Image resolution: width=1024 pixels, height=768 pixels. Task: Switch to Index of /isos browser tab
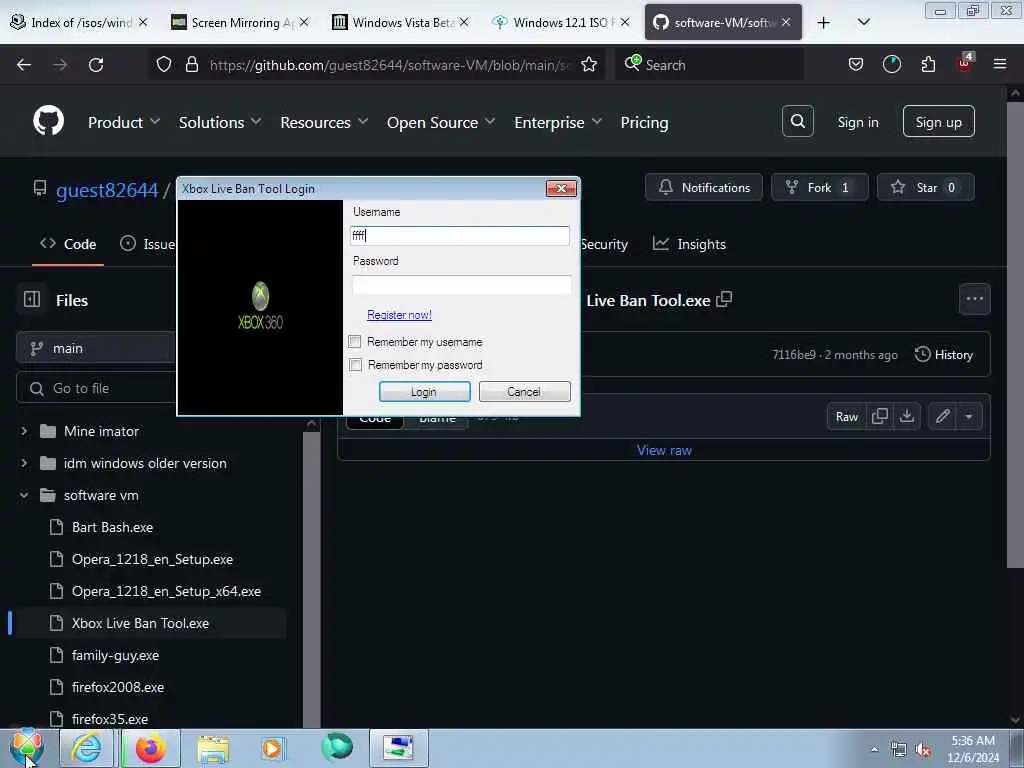click(80, 23)
